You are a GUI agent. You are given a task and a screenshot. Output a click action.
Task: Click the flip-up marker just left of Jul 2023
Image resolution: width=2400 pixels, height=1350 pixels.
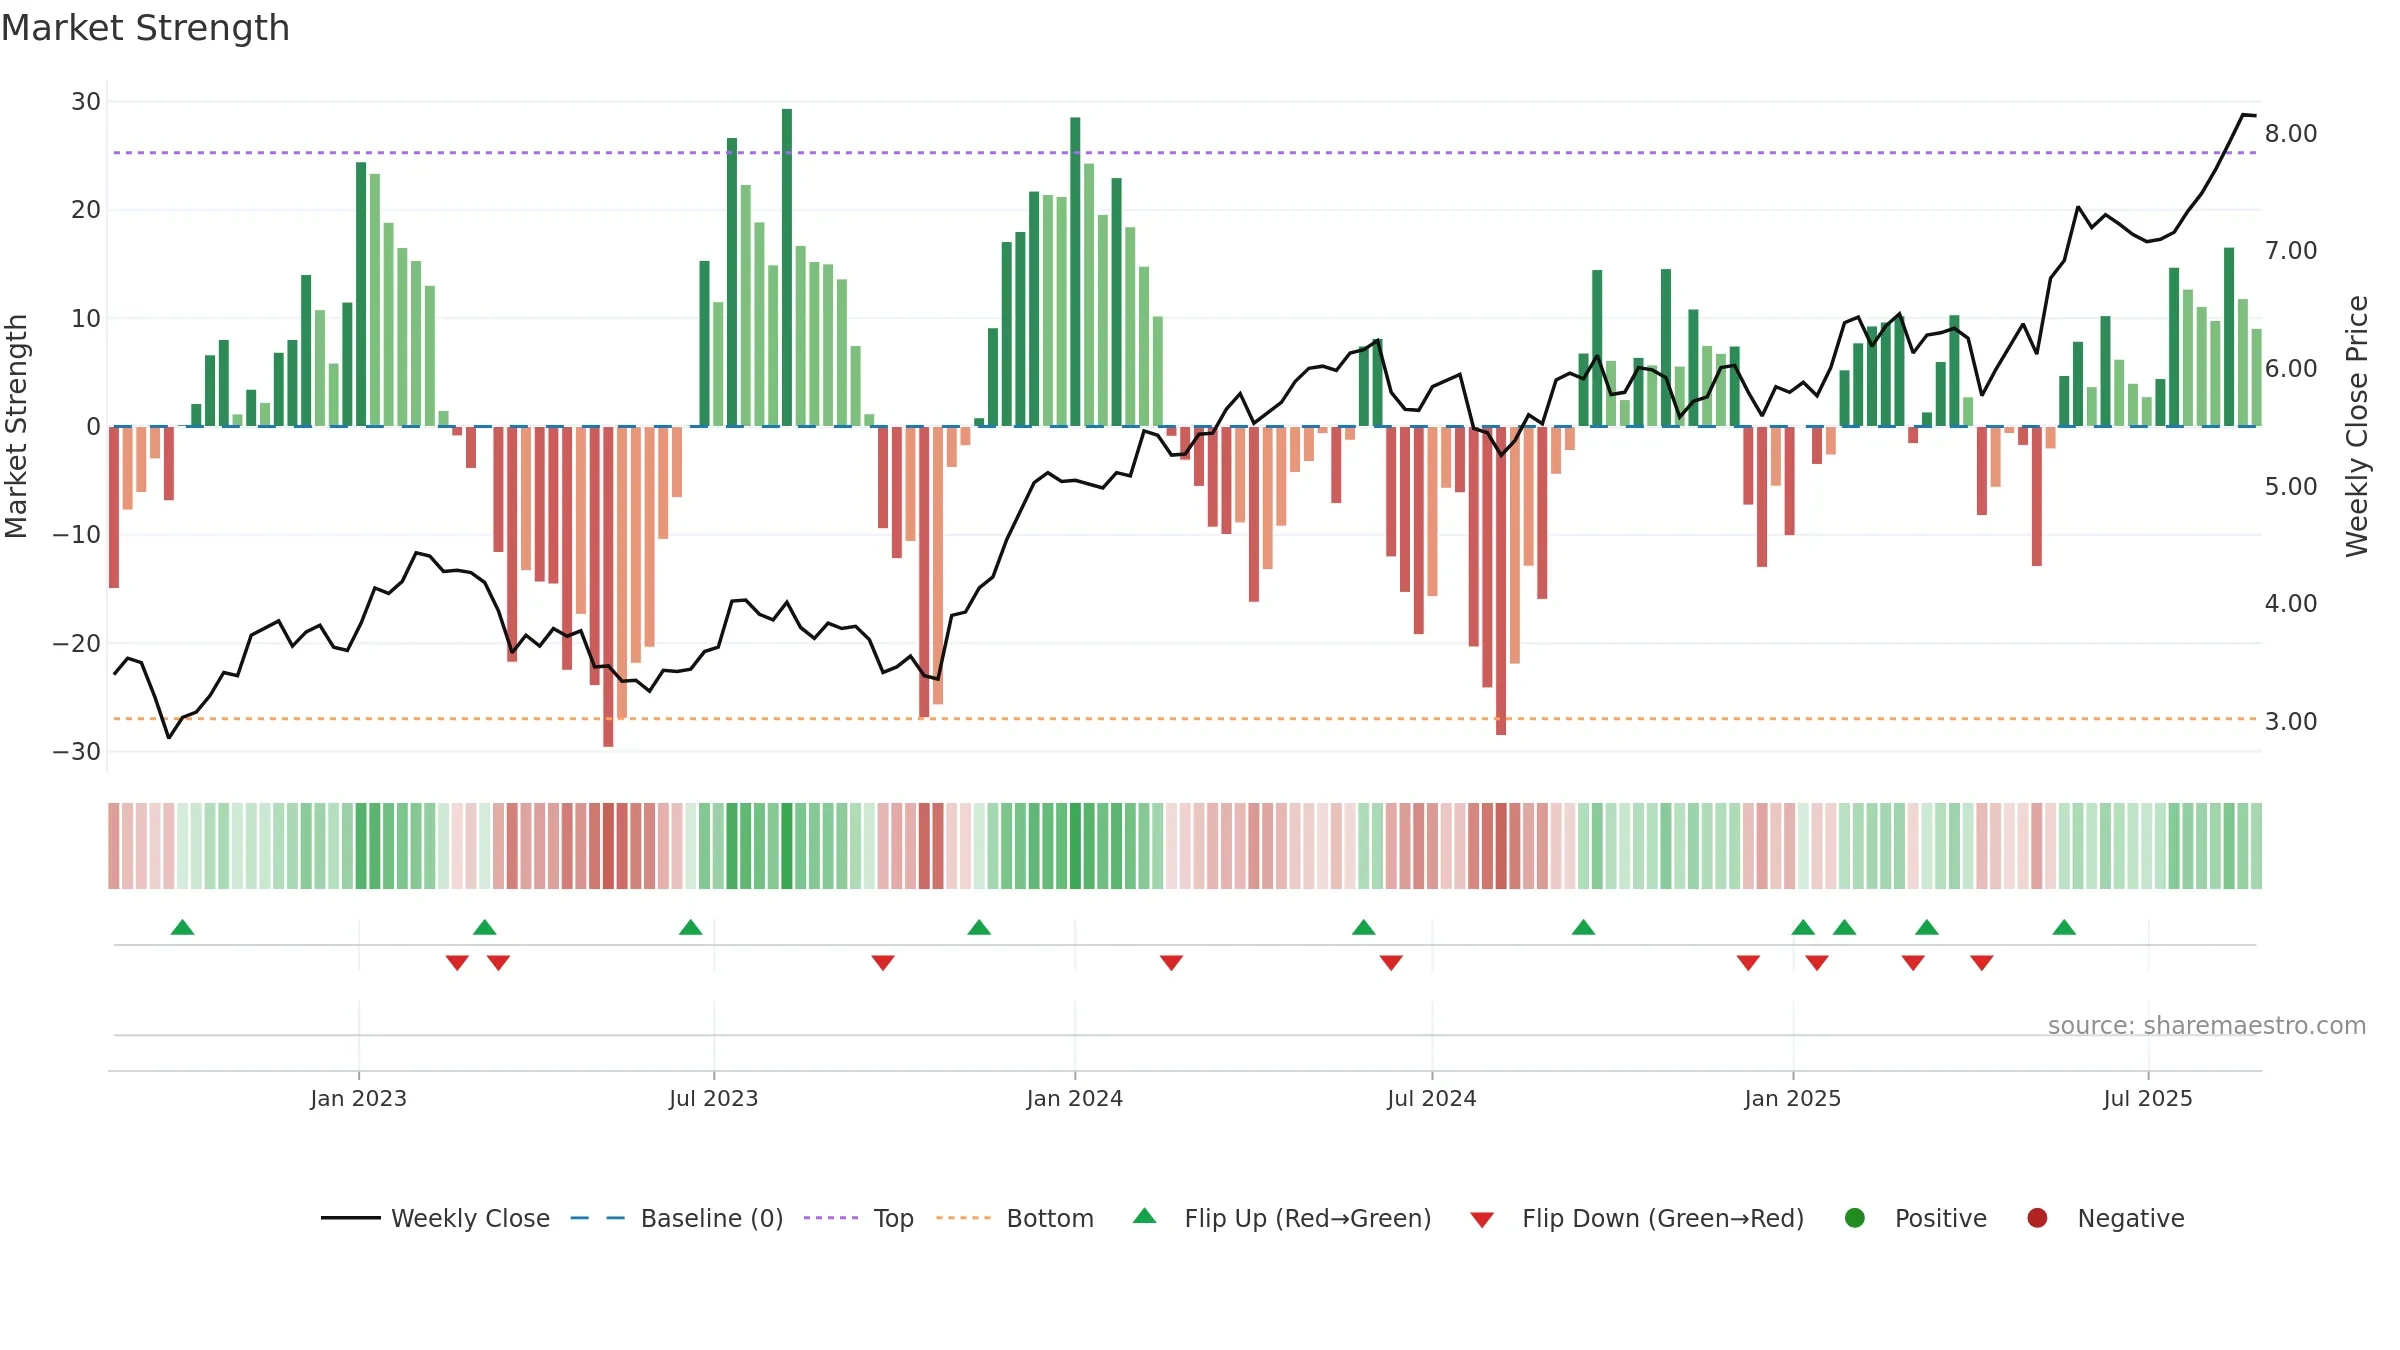[690, 927]
